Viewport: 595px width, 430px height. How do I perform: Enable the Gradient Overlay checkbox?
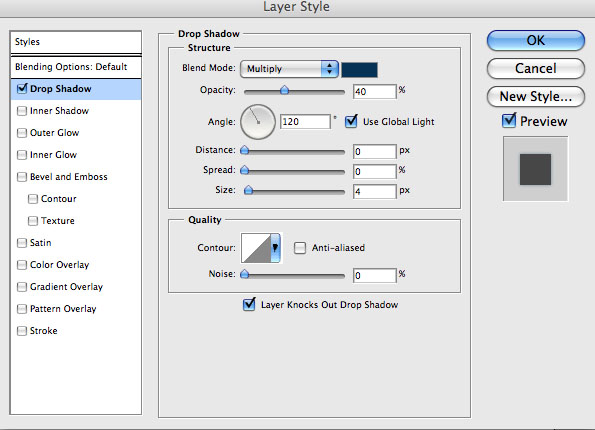[22, 287]
